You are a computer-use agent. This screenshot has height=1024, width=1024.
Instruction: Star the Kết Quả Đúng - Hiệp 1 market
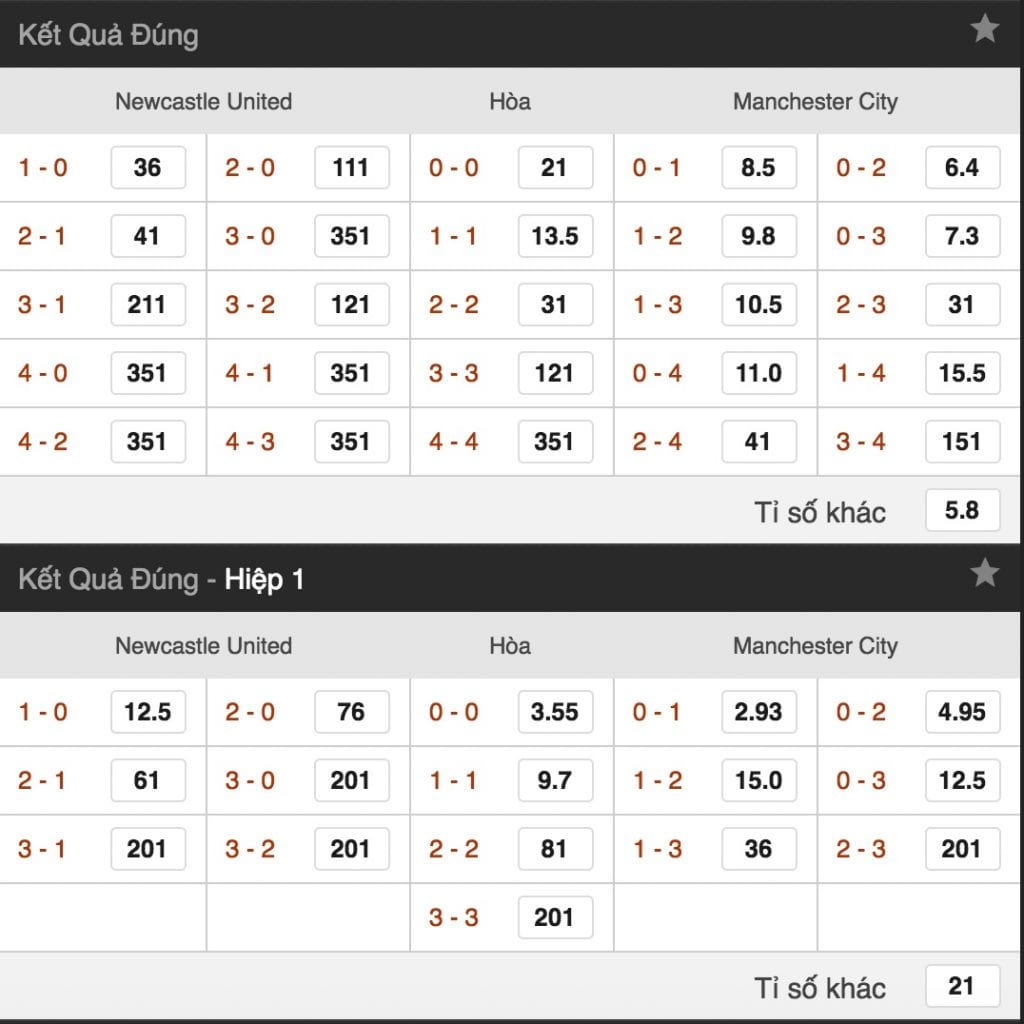pyautogui.click(x=985, y=573)
